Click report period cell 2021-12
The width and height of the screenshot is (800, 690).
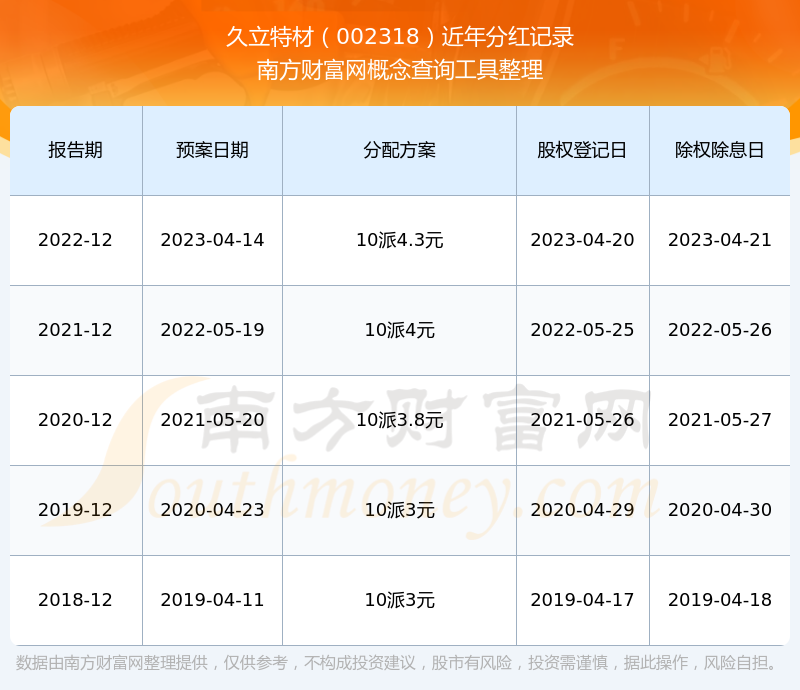(76, 330)
